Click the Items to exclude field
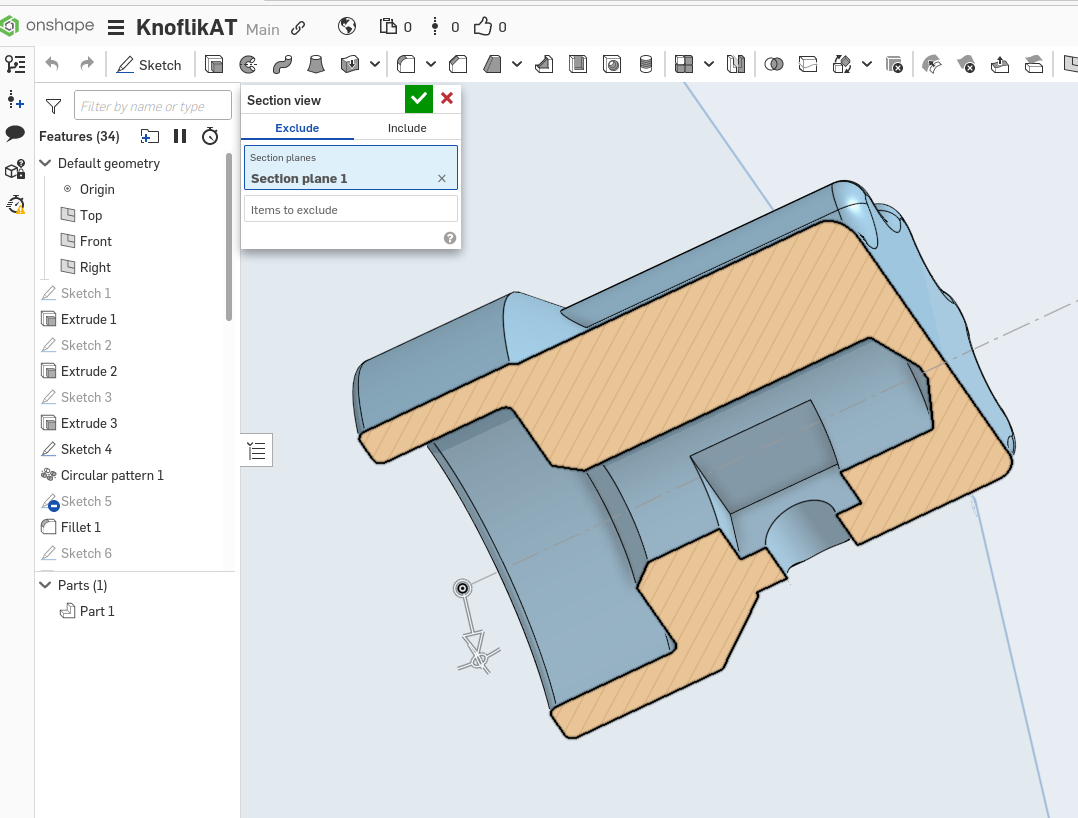The height and width of the screenshot is (818, 1078). click(350, 210)
